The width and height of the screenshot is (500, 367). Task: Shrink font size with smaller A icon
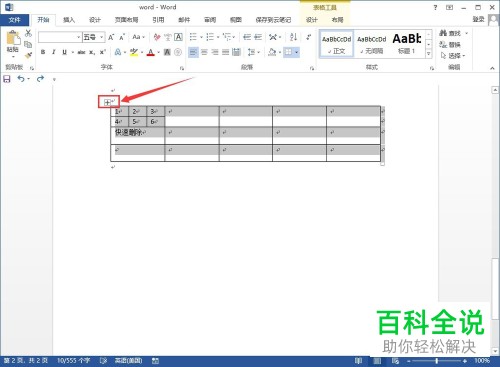click(122, 37)
